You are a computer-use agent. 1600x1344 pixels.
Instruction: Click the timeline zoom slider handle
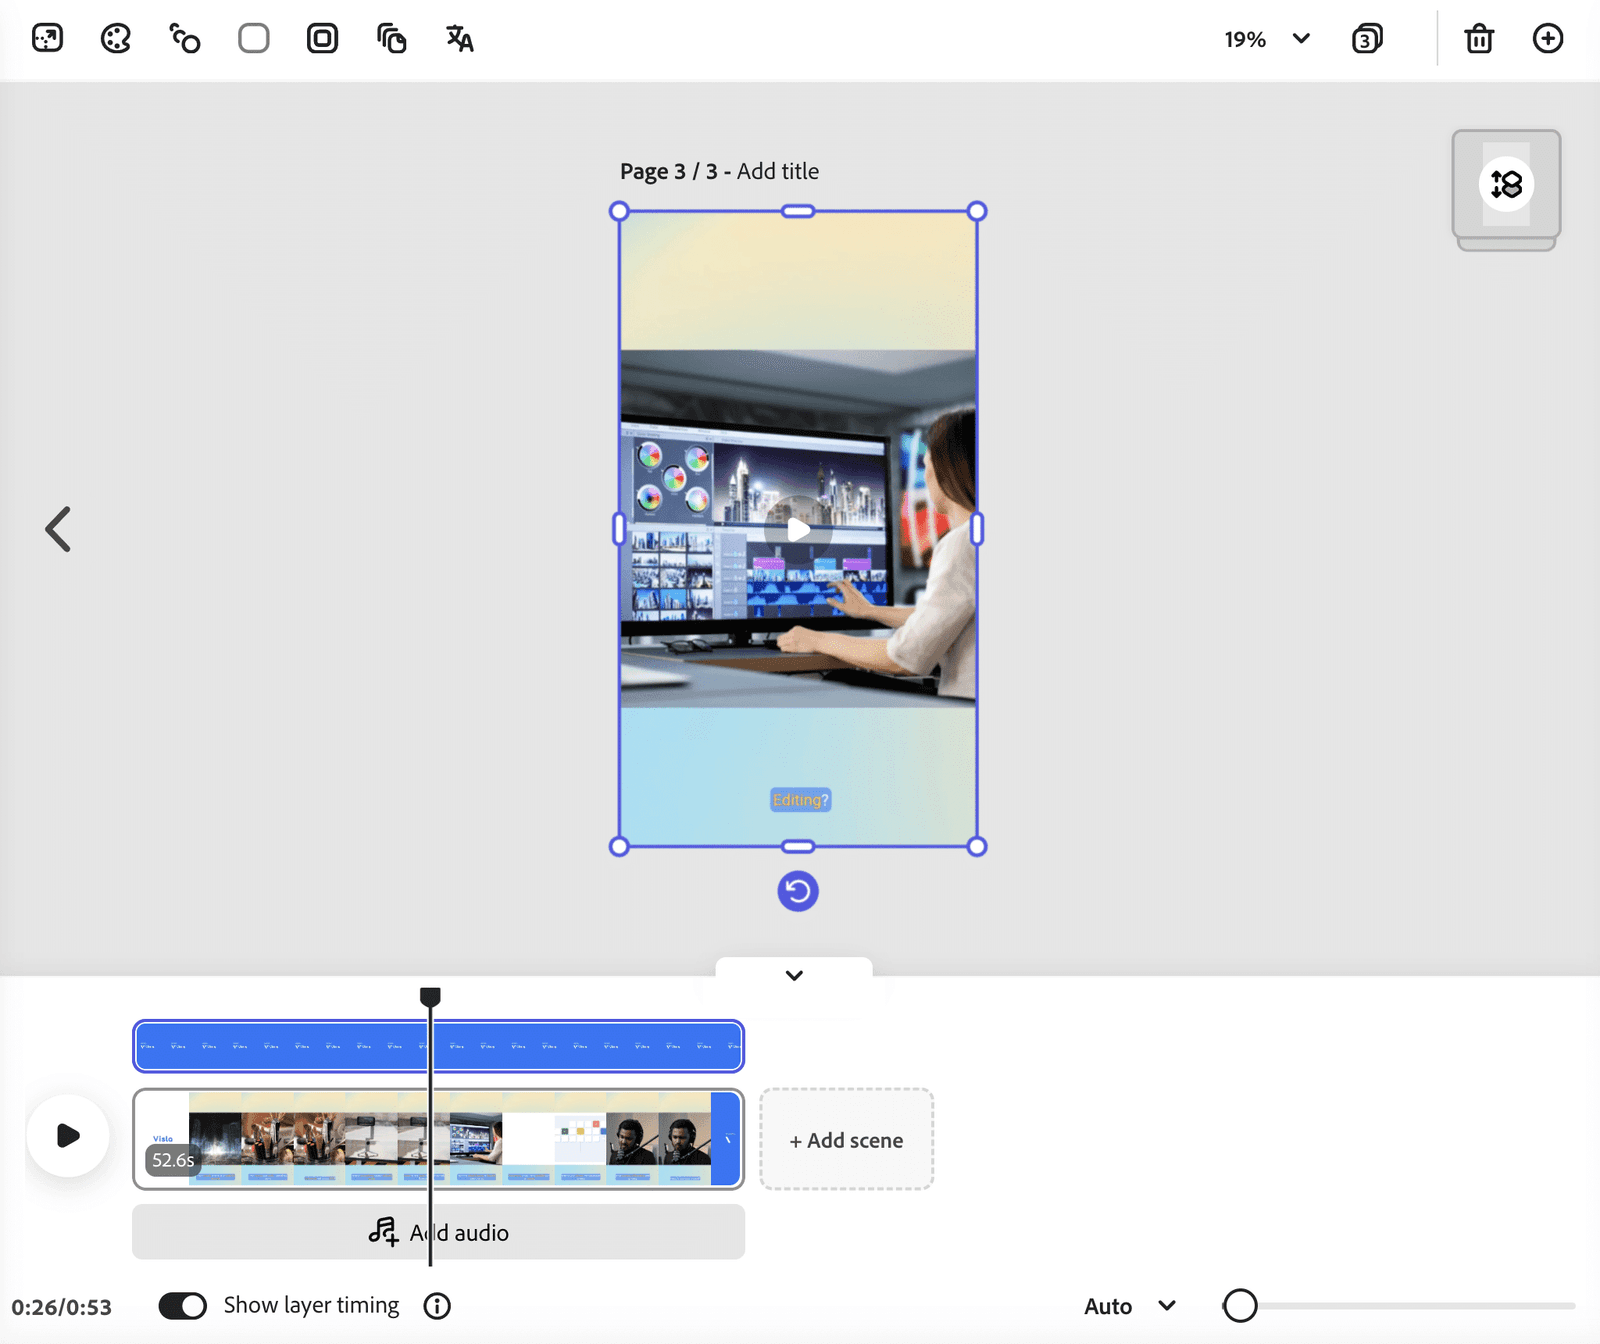pos(1240,1305)
